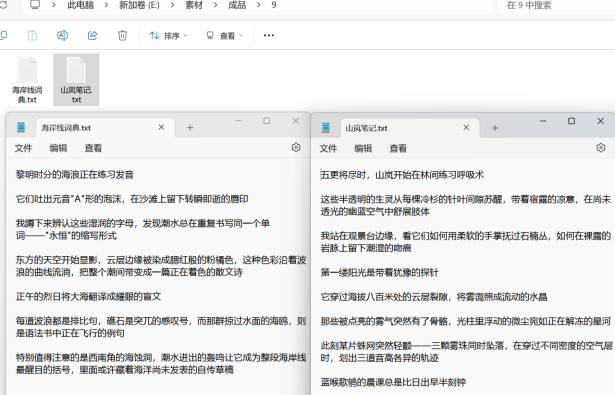The height and width of the screenshot is (395, 615).
Task: Expand chevron after 此电脑 in breadcrumb
Action: (106, 5)
